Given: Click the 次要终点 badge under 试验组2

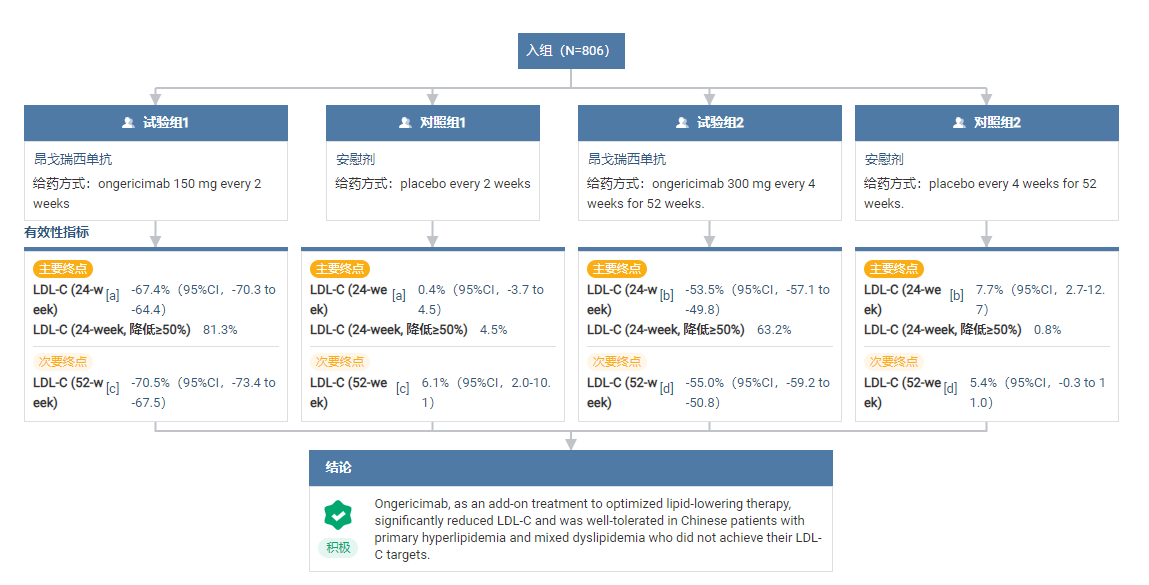Looking at the screenshot, I should coord(616,362).
